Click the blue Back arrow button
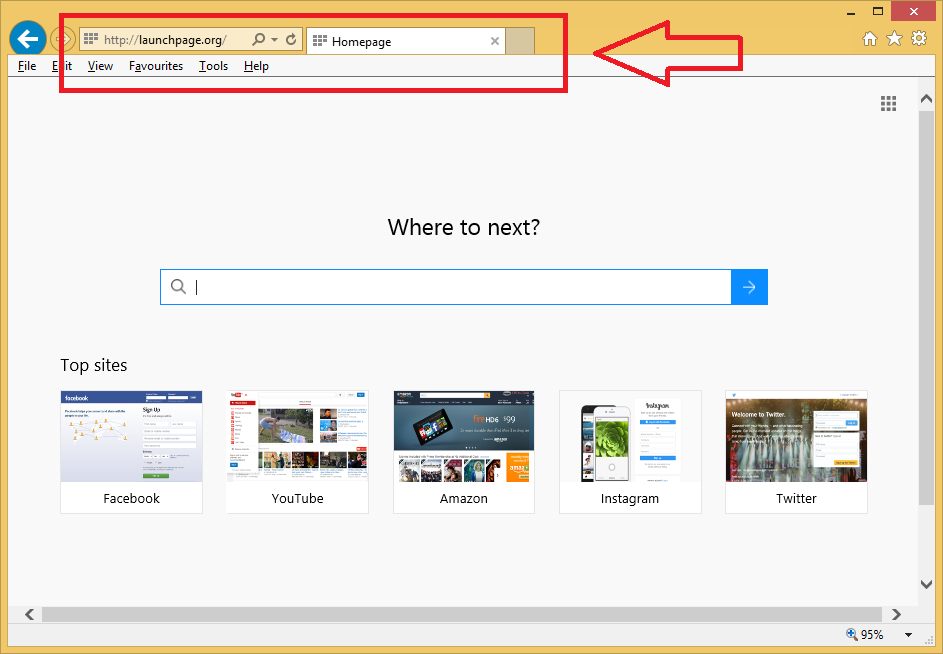Screen dimensions: 943x654 pyautogui.click(x=28, y=40)
